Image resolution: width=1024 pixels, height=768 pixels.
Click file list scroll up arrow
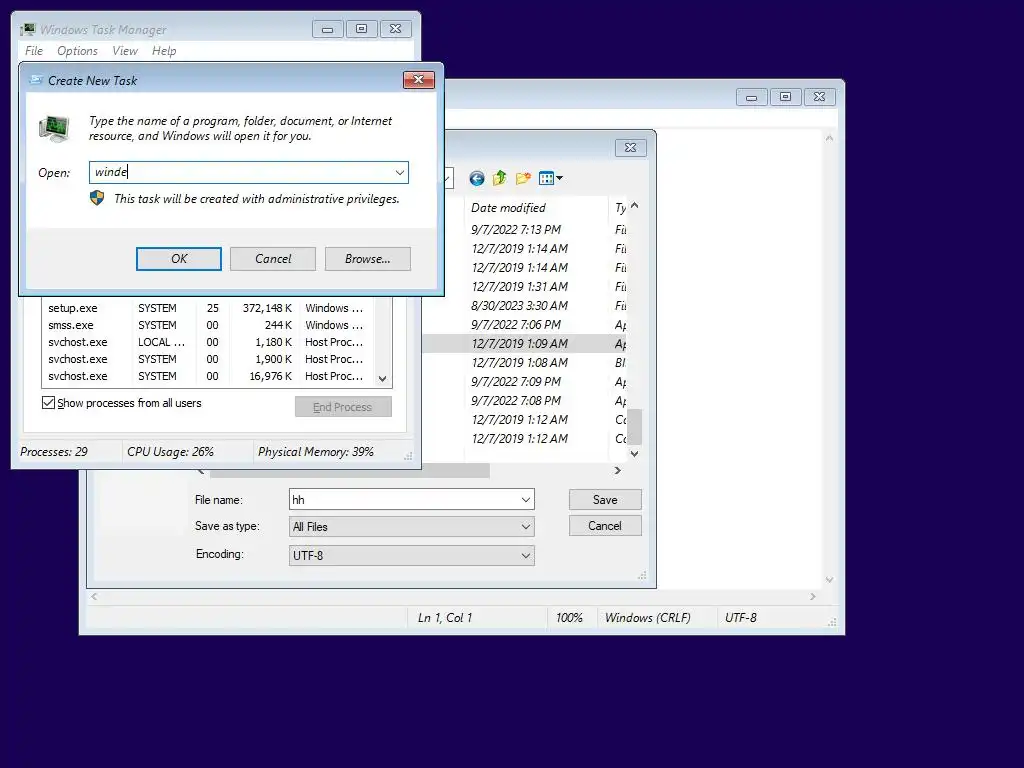(x=634, y=206)
